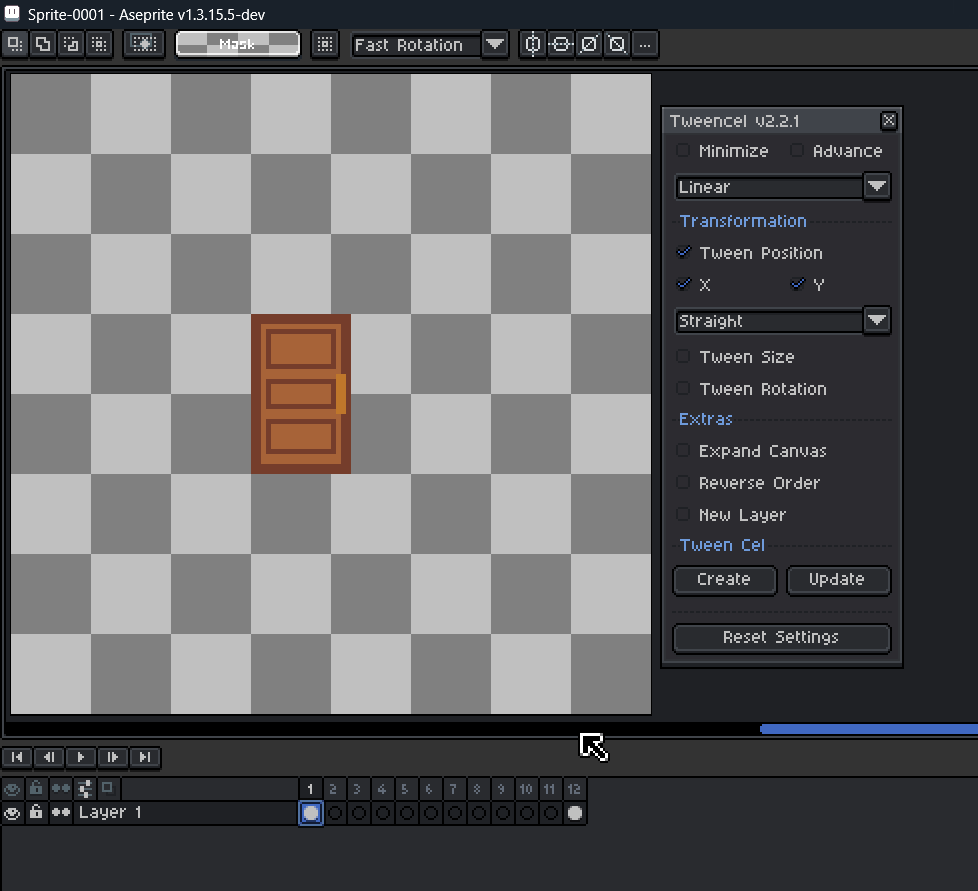Pick the Subtract from selection mode icon
The image size is (978, 891).
click(71, 44)
